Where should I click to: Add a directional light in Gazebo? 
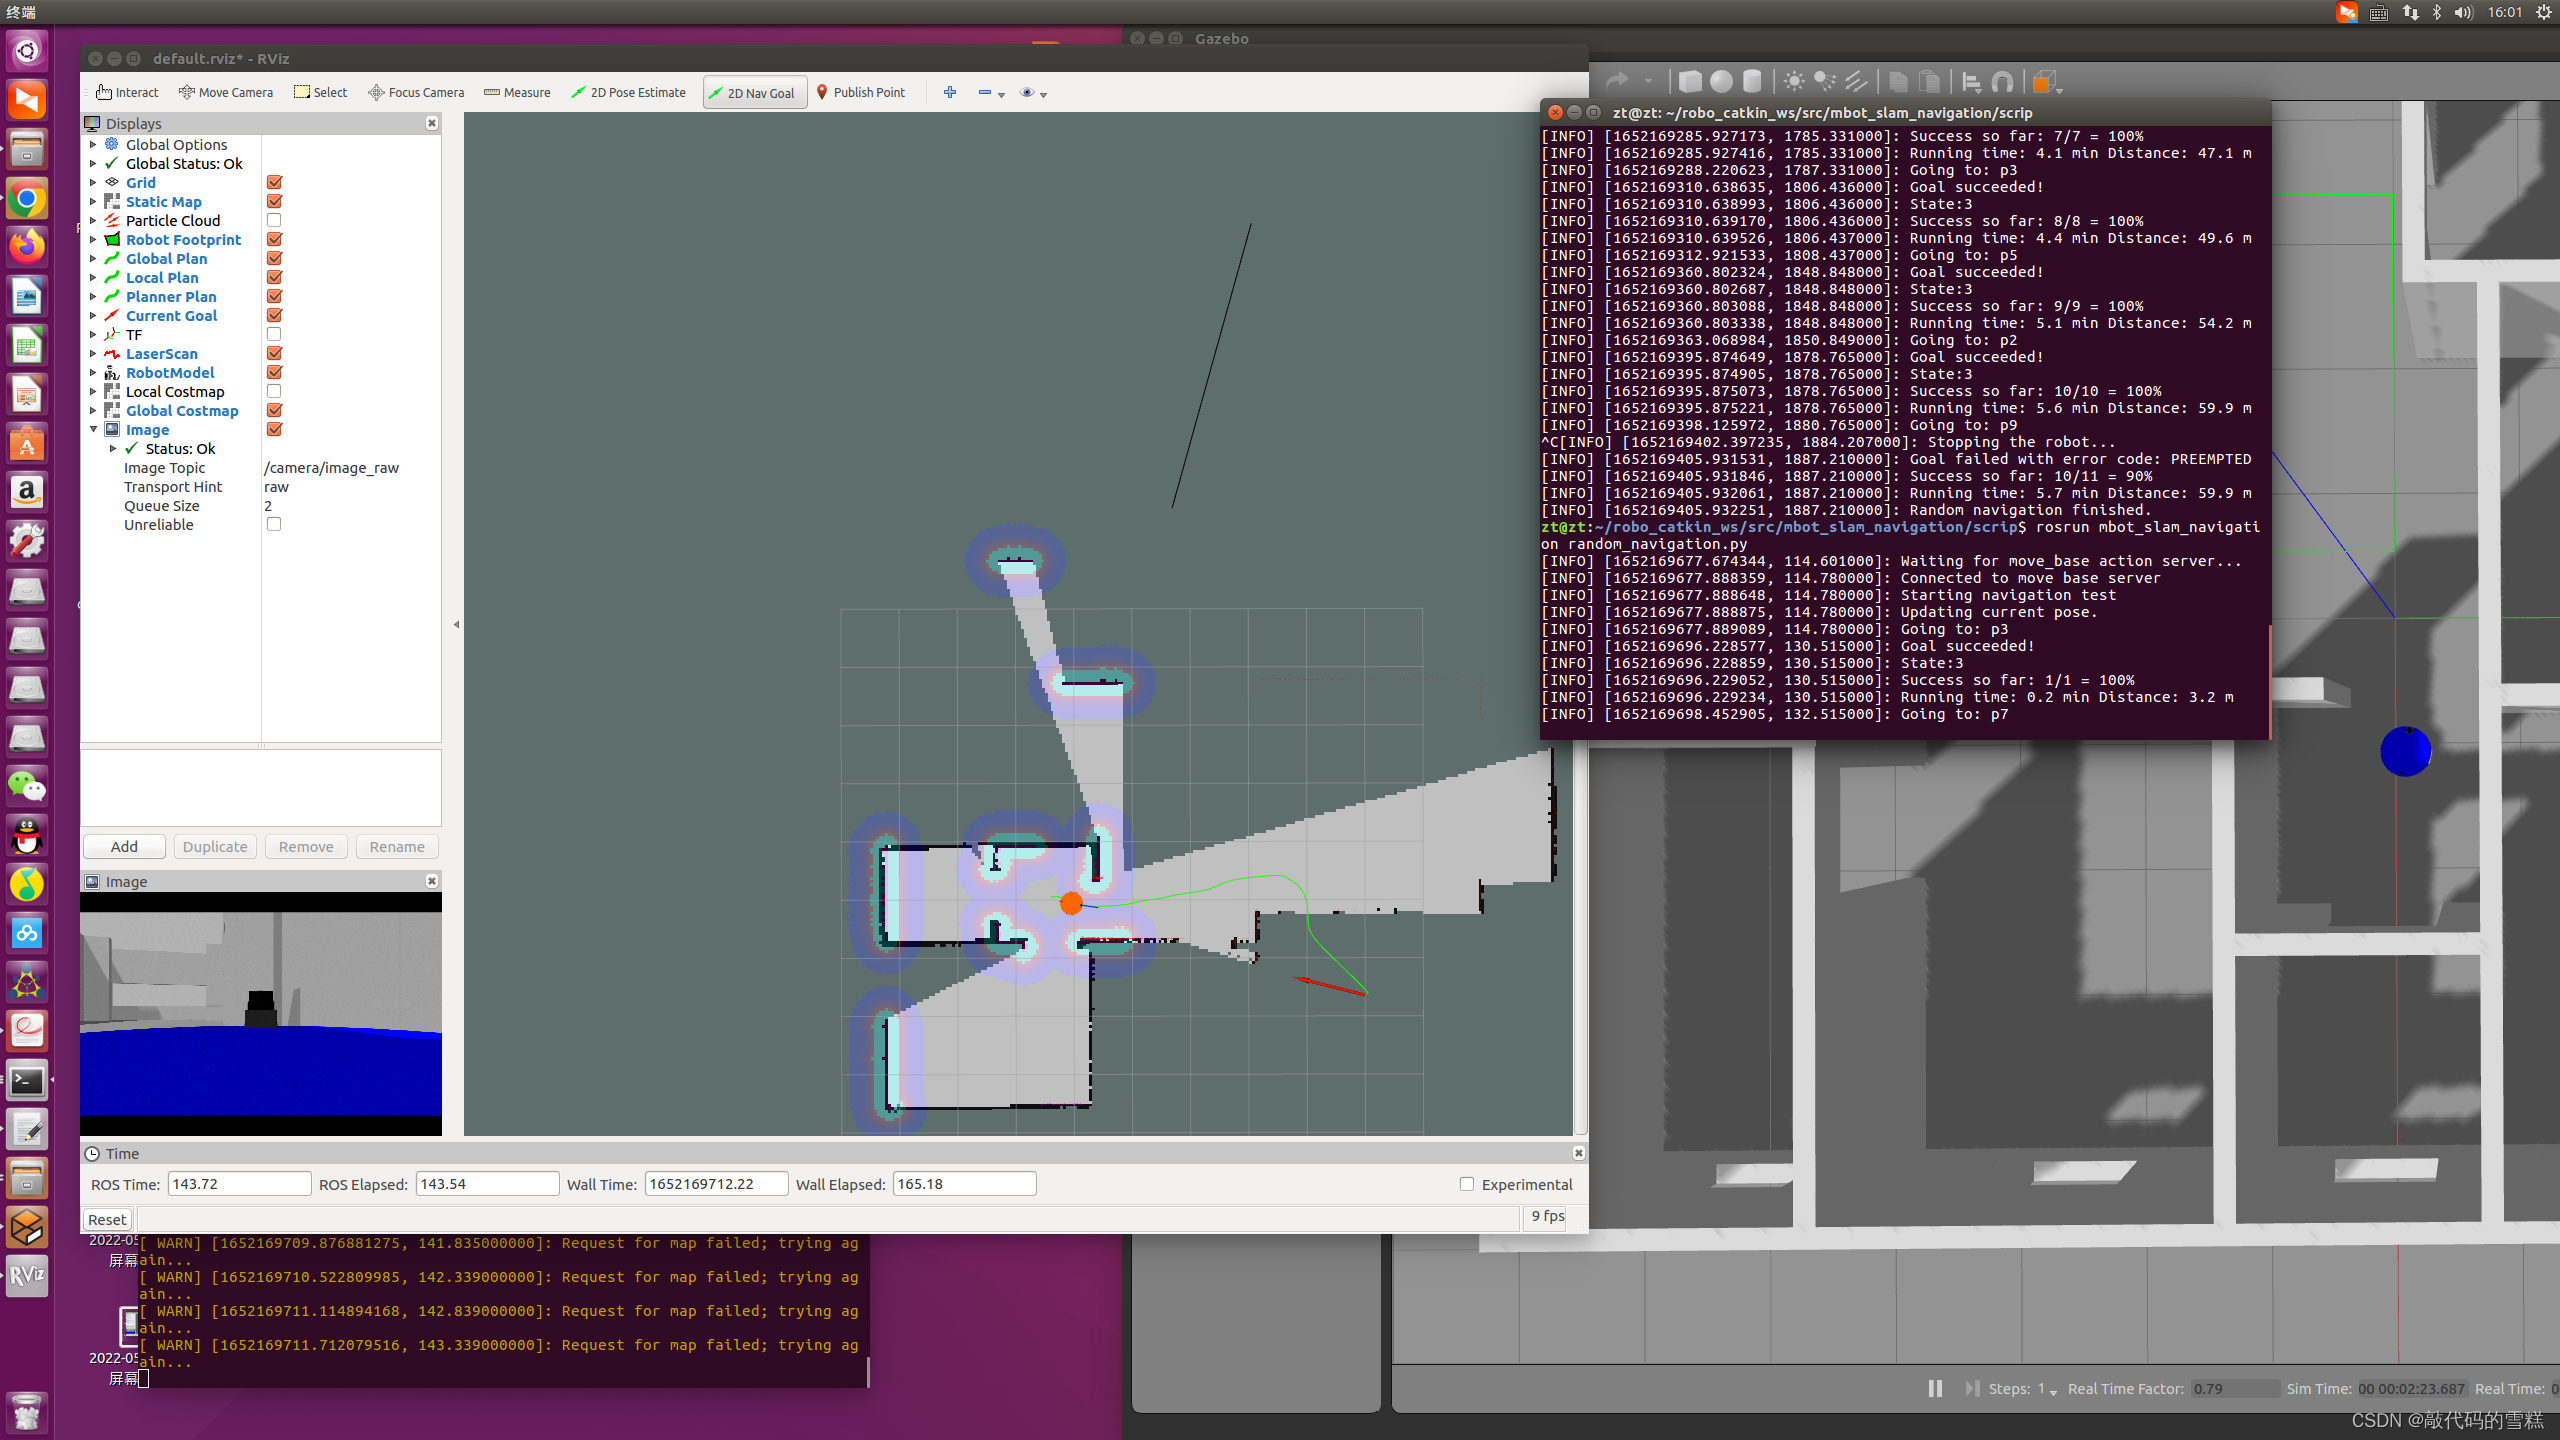(x=1856, y=82)
